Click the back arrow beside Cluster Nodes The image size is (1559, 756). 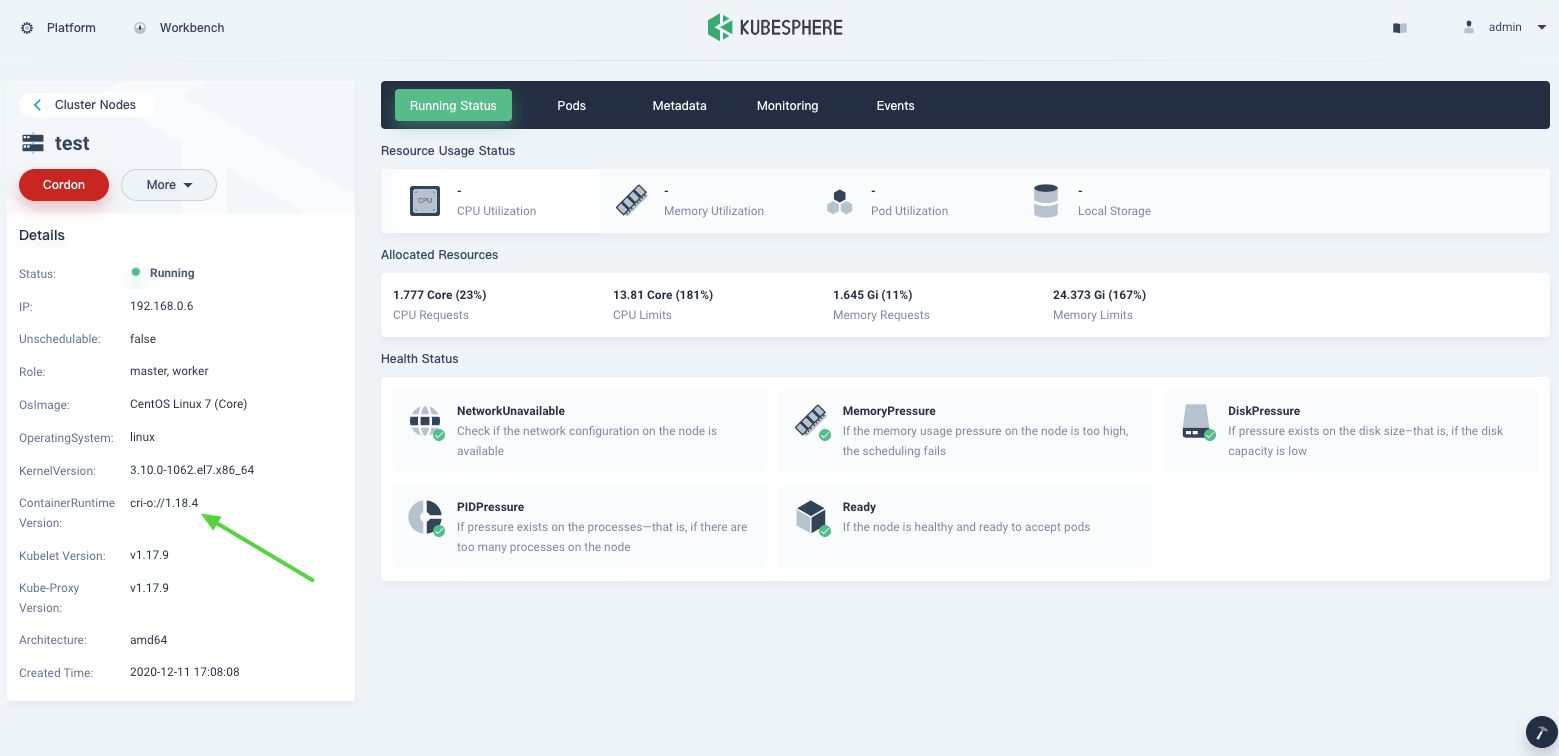pyautogui.click(x=37, y=105)
